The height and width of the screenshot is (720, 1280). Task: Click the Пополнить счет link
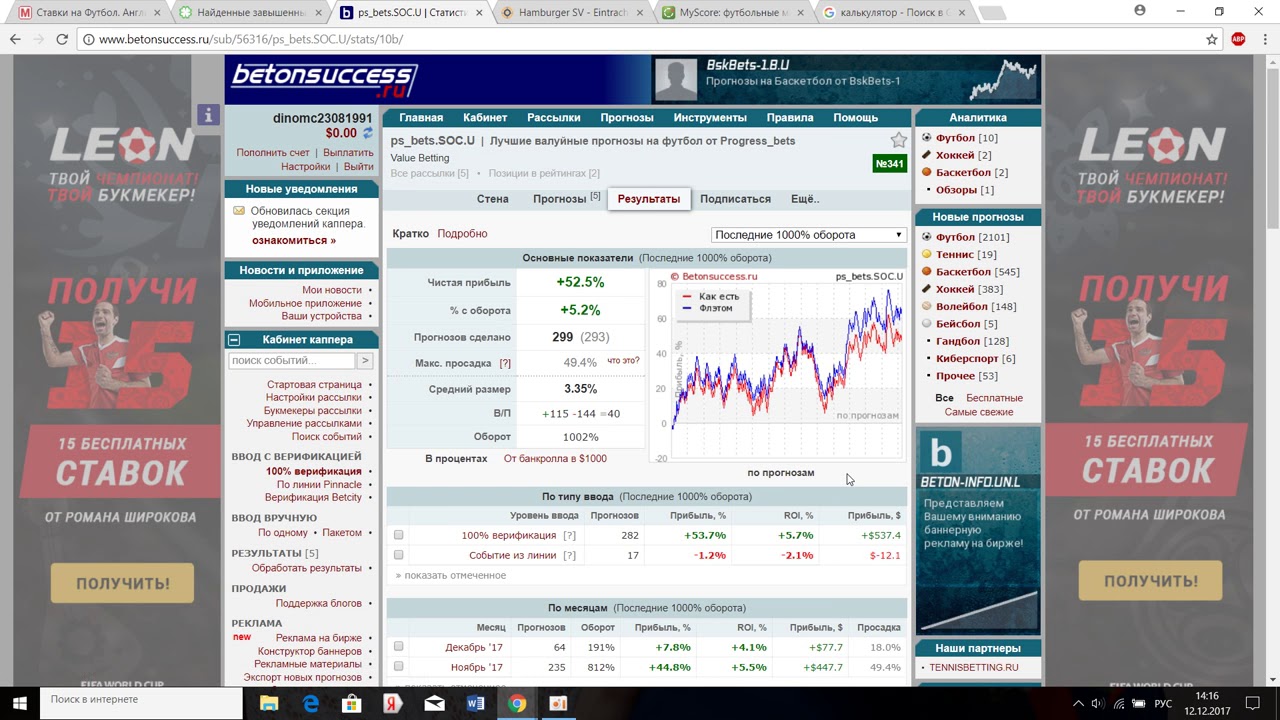(x=273, y=153)
